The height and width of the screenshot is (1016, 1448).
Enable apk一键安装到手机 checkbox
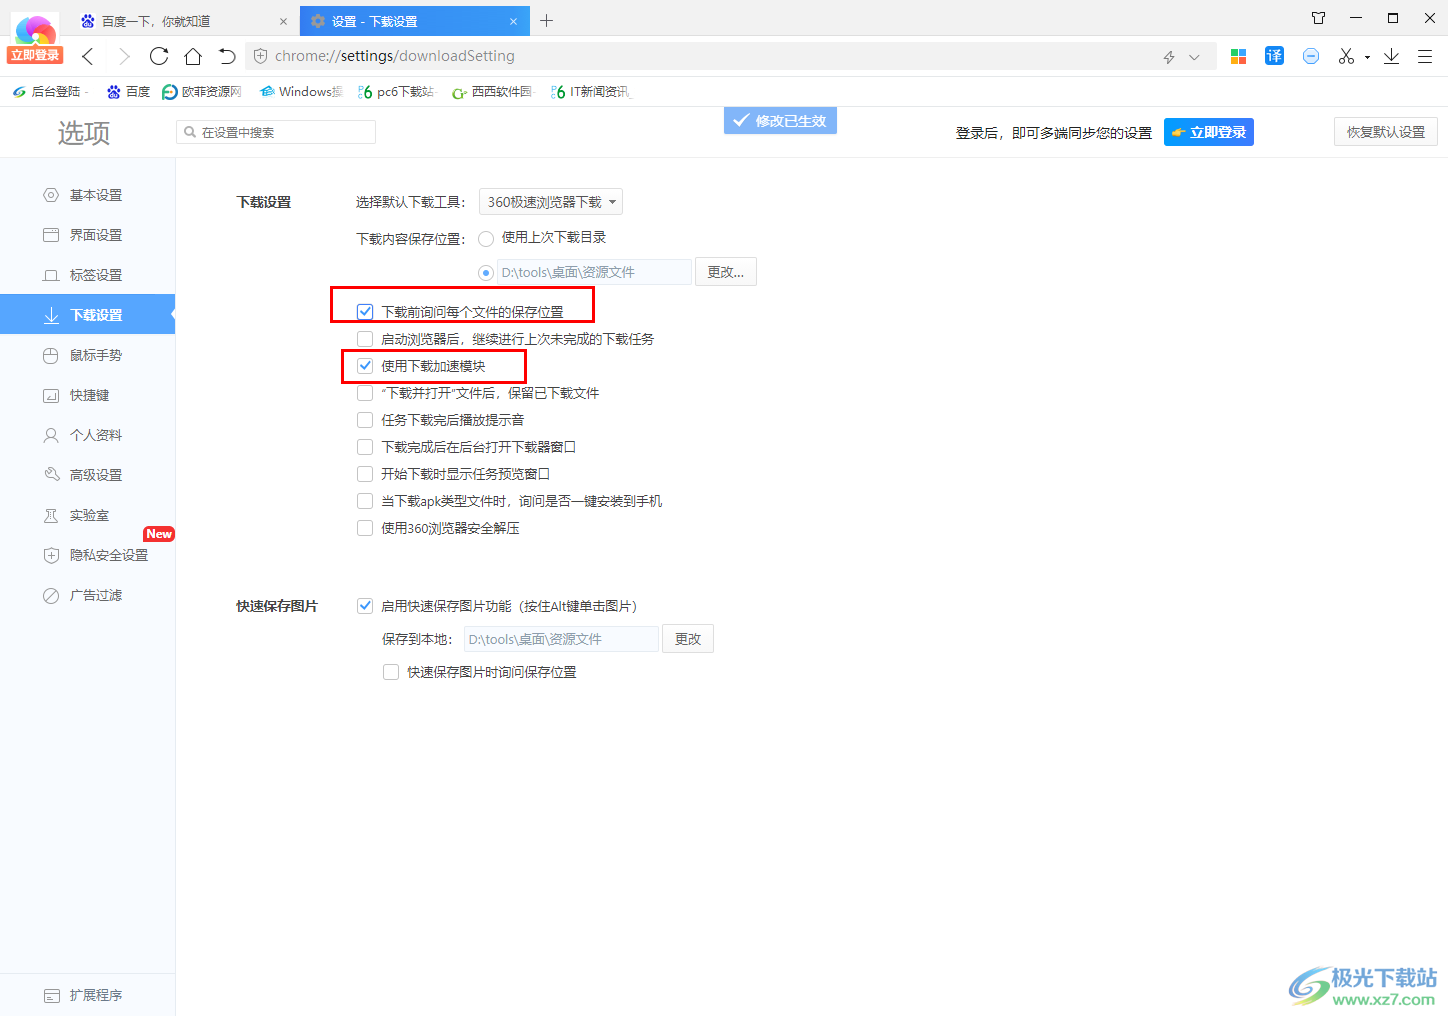point(365,501)
